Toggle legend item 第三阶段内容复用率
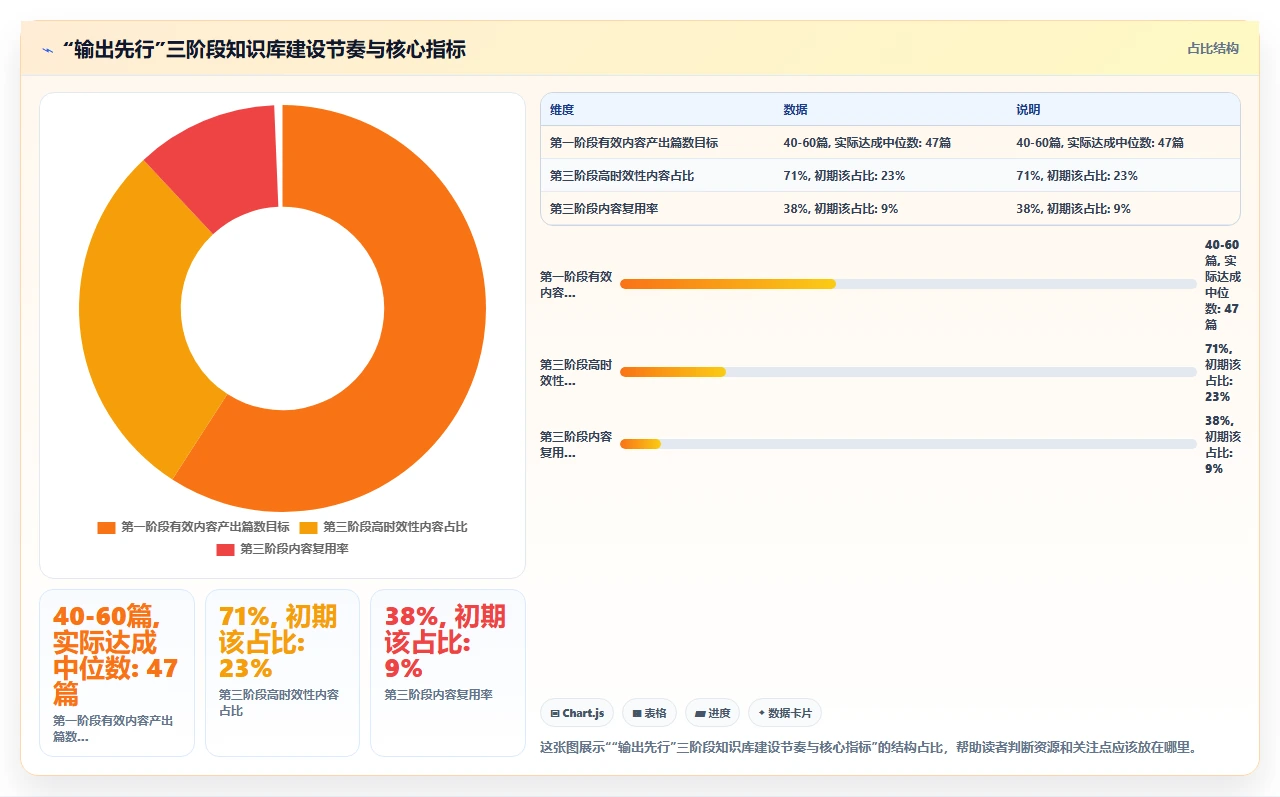The width and height of the screenshot is (1280, 797). tap(282, 549)
